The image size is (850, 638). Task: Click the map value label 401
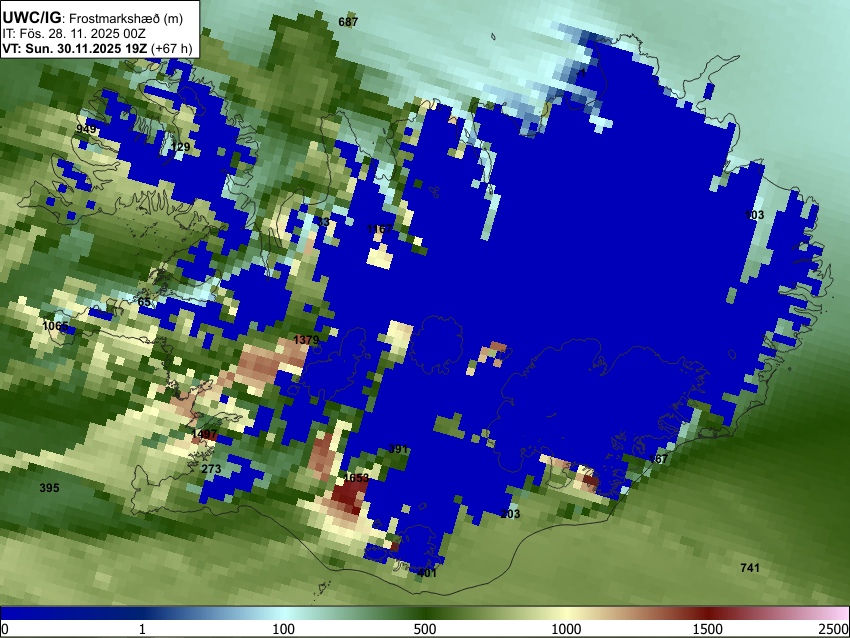427,573
